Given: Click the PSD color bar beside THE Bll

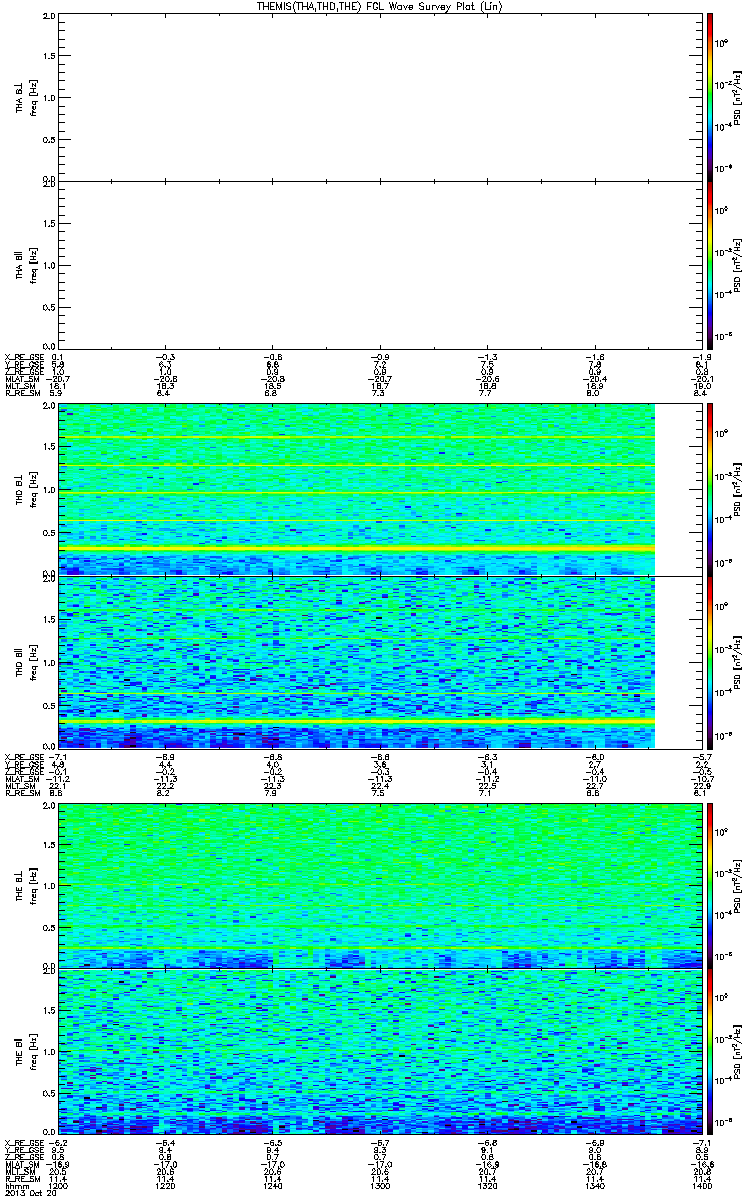Looking at the screenshot, I should [710, 1051].
